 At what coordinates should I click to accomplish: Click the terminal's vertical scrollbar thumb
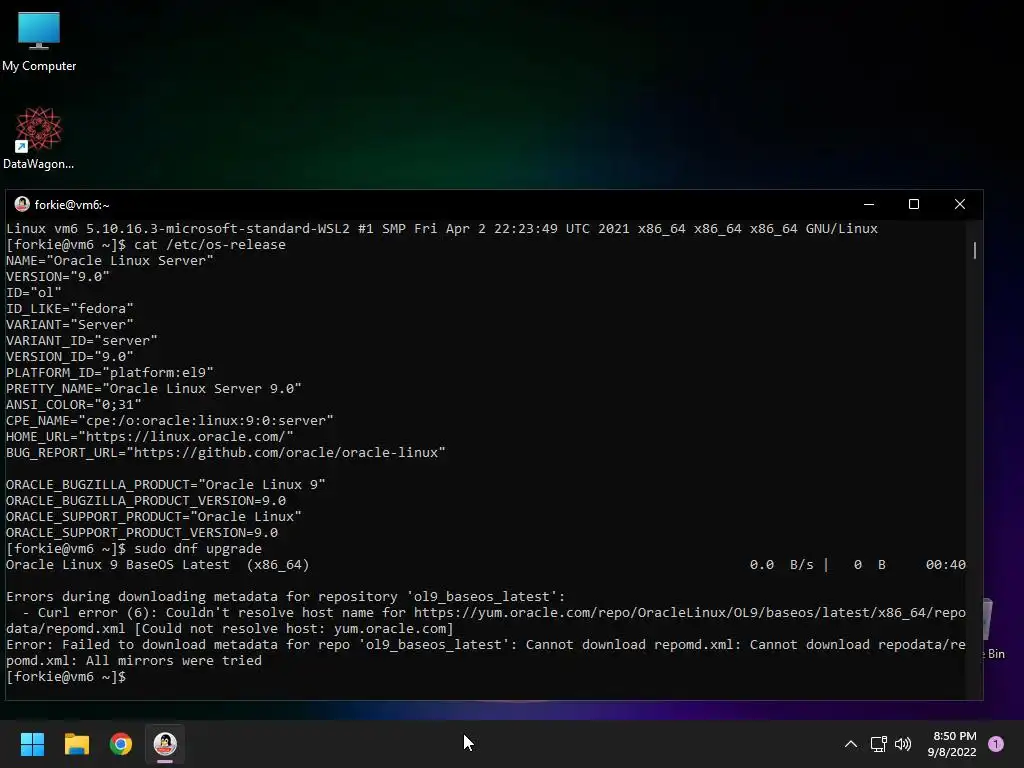(x=974, y=250)
